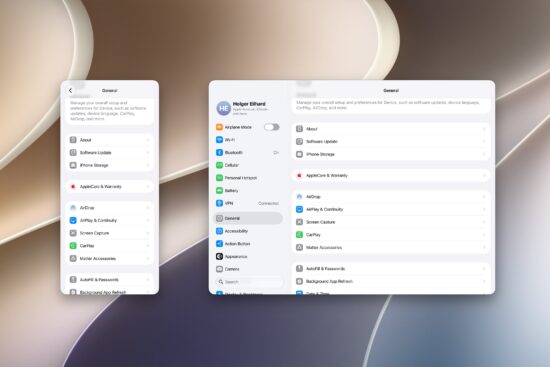550x367 pixels.
Task: Click the Screen Capture icon in compact General window
Action: pyautogui.click(x=73, y=233)
